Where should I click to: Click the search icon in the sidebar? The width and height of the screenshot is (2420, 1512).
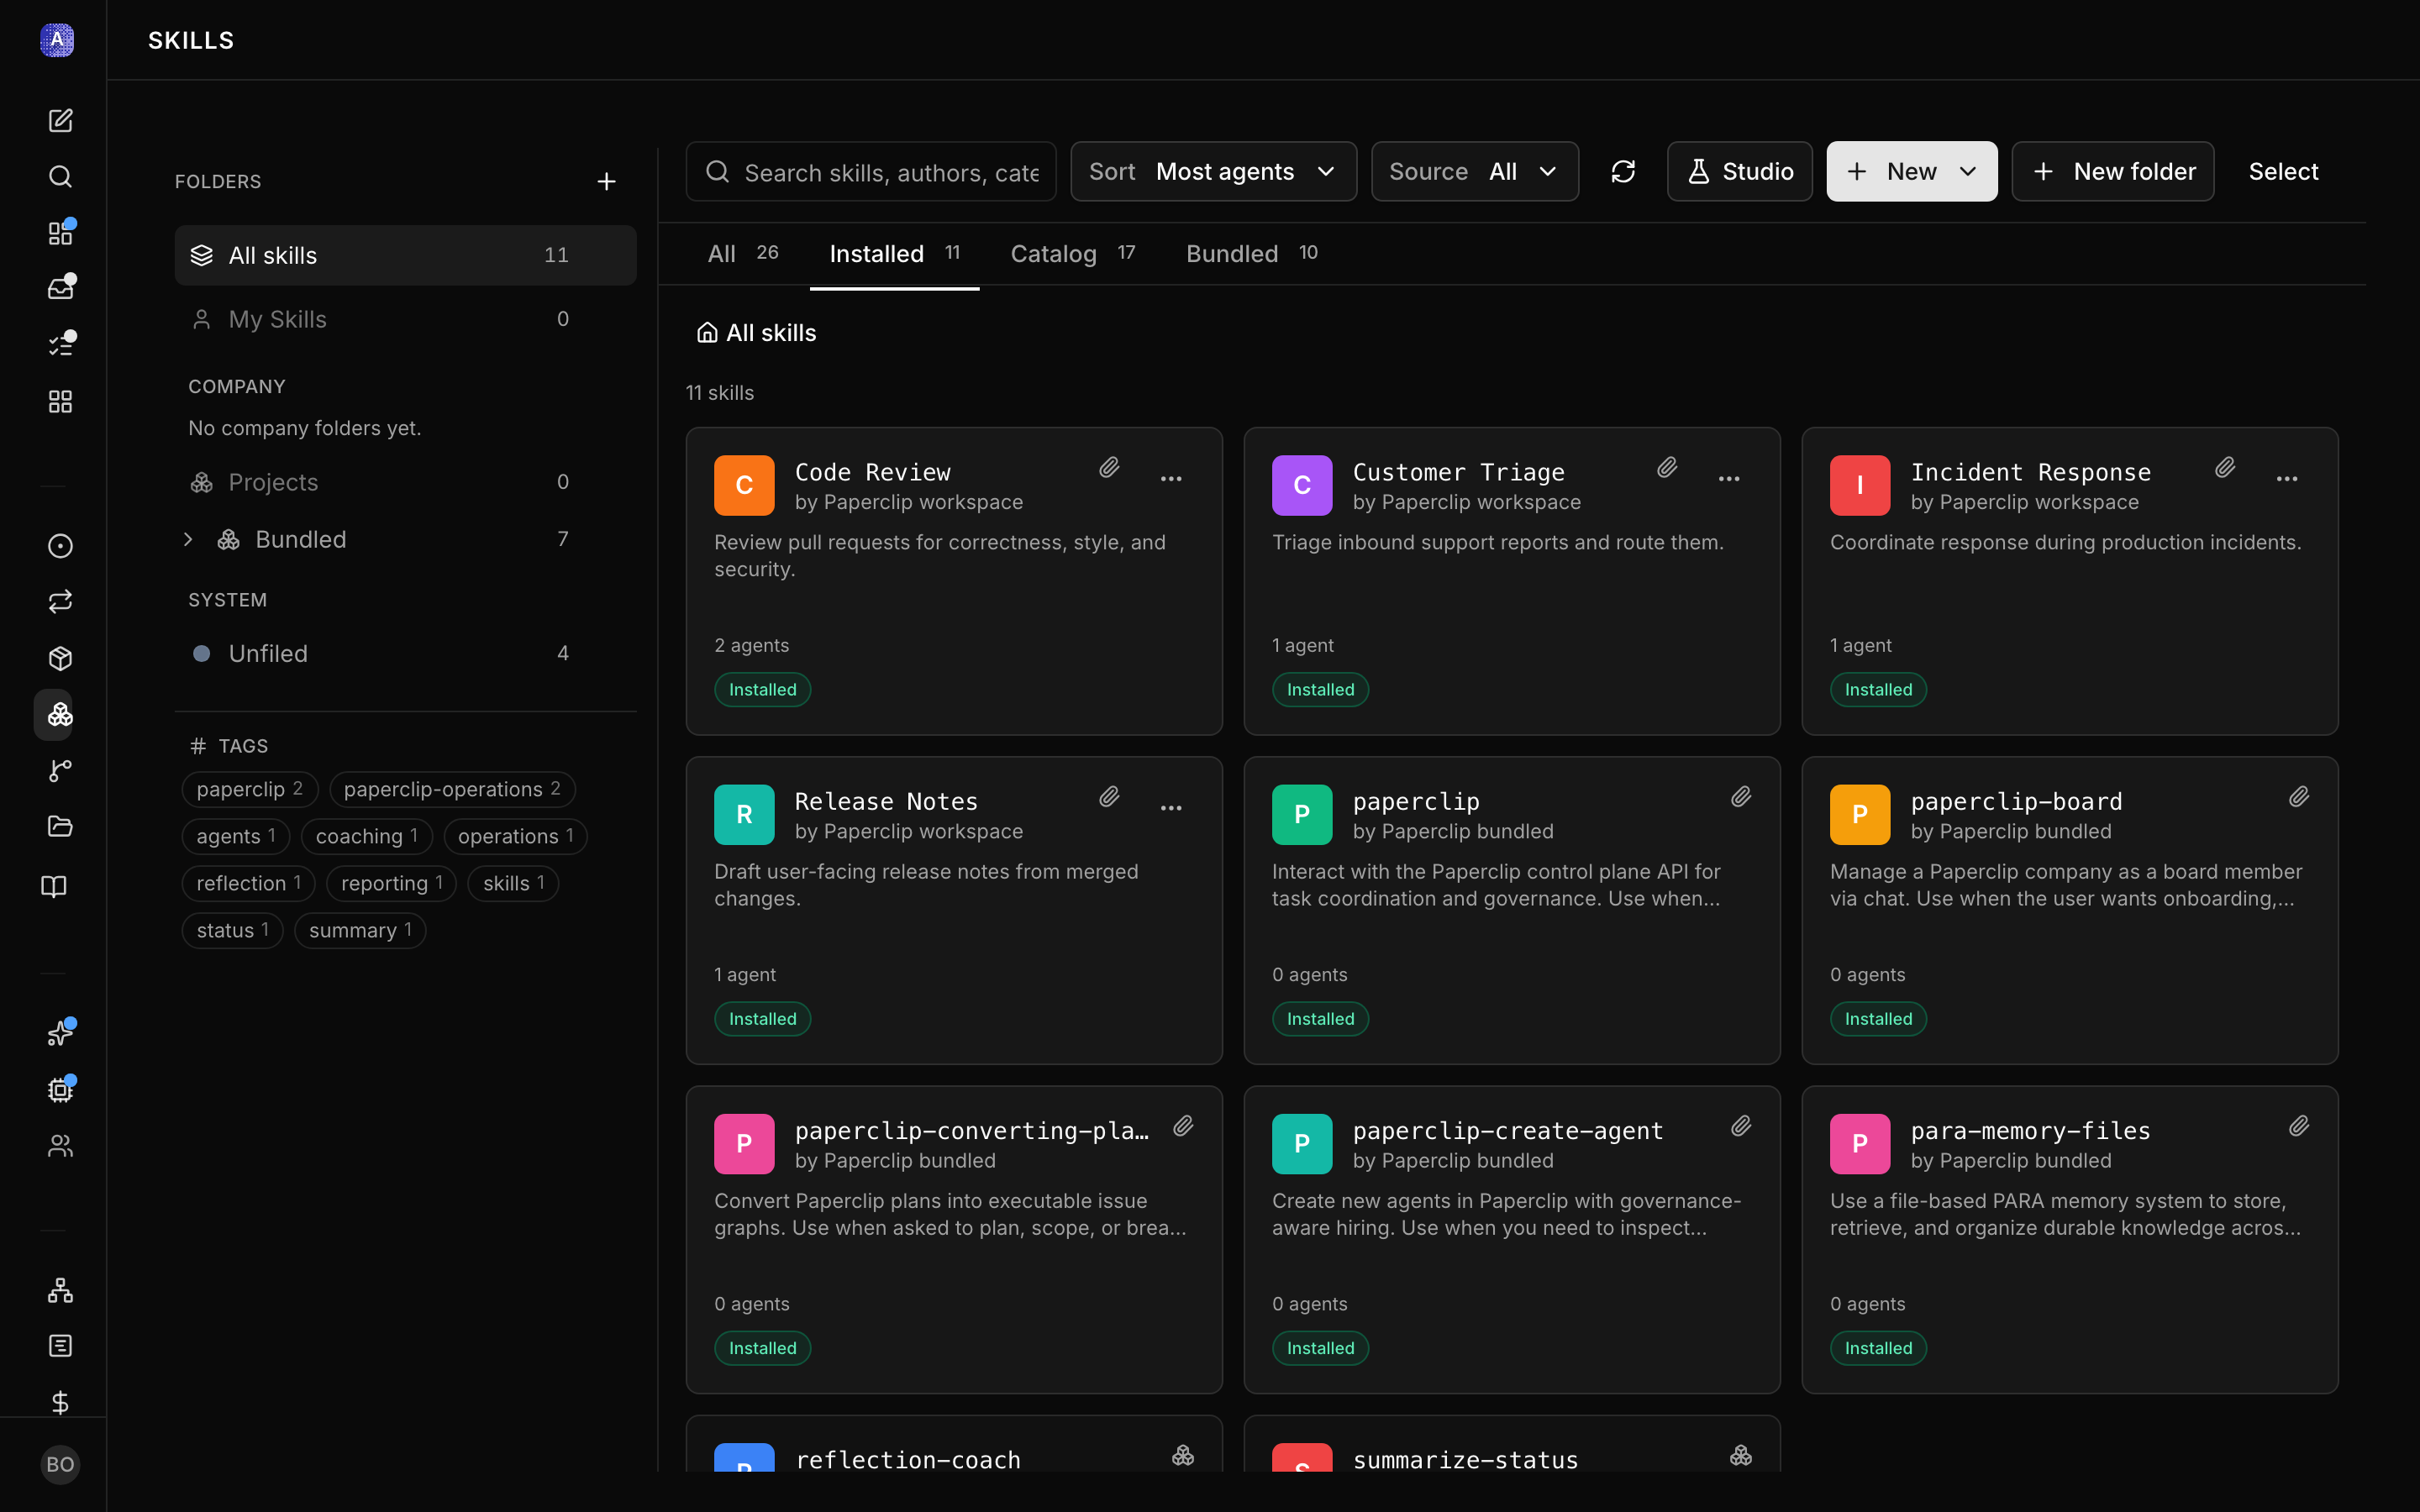(x=60, y=177)
